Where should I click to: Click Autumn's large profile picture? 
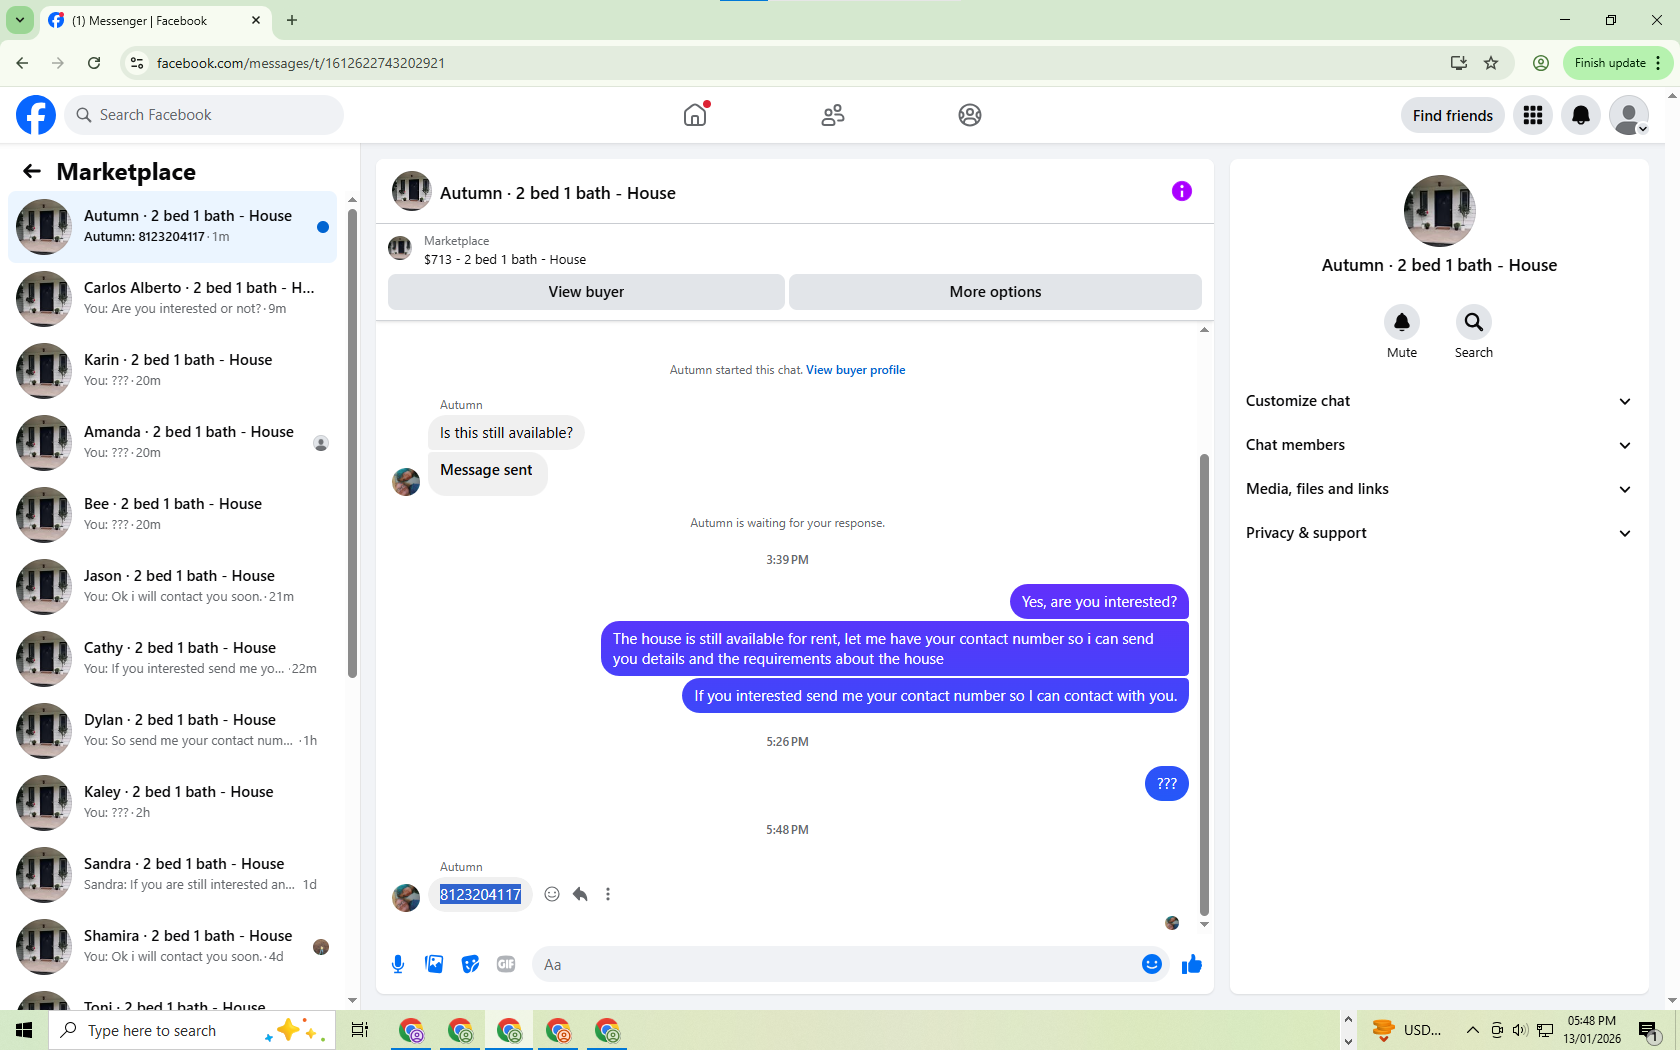click(1439, 211)
